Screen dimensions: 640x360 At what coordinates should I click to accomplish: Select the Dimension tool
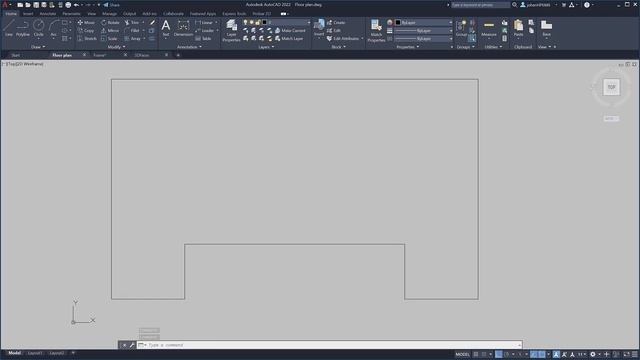[183, 28]
